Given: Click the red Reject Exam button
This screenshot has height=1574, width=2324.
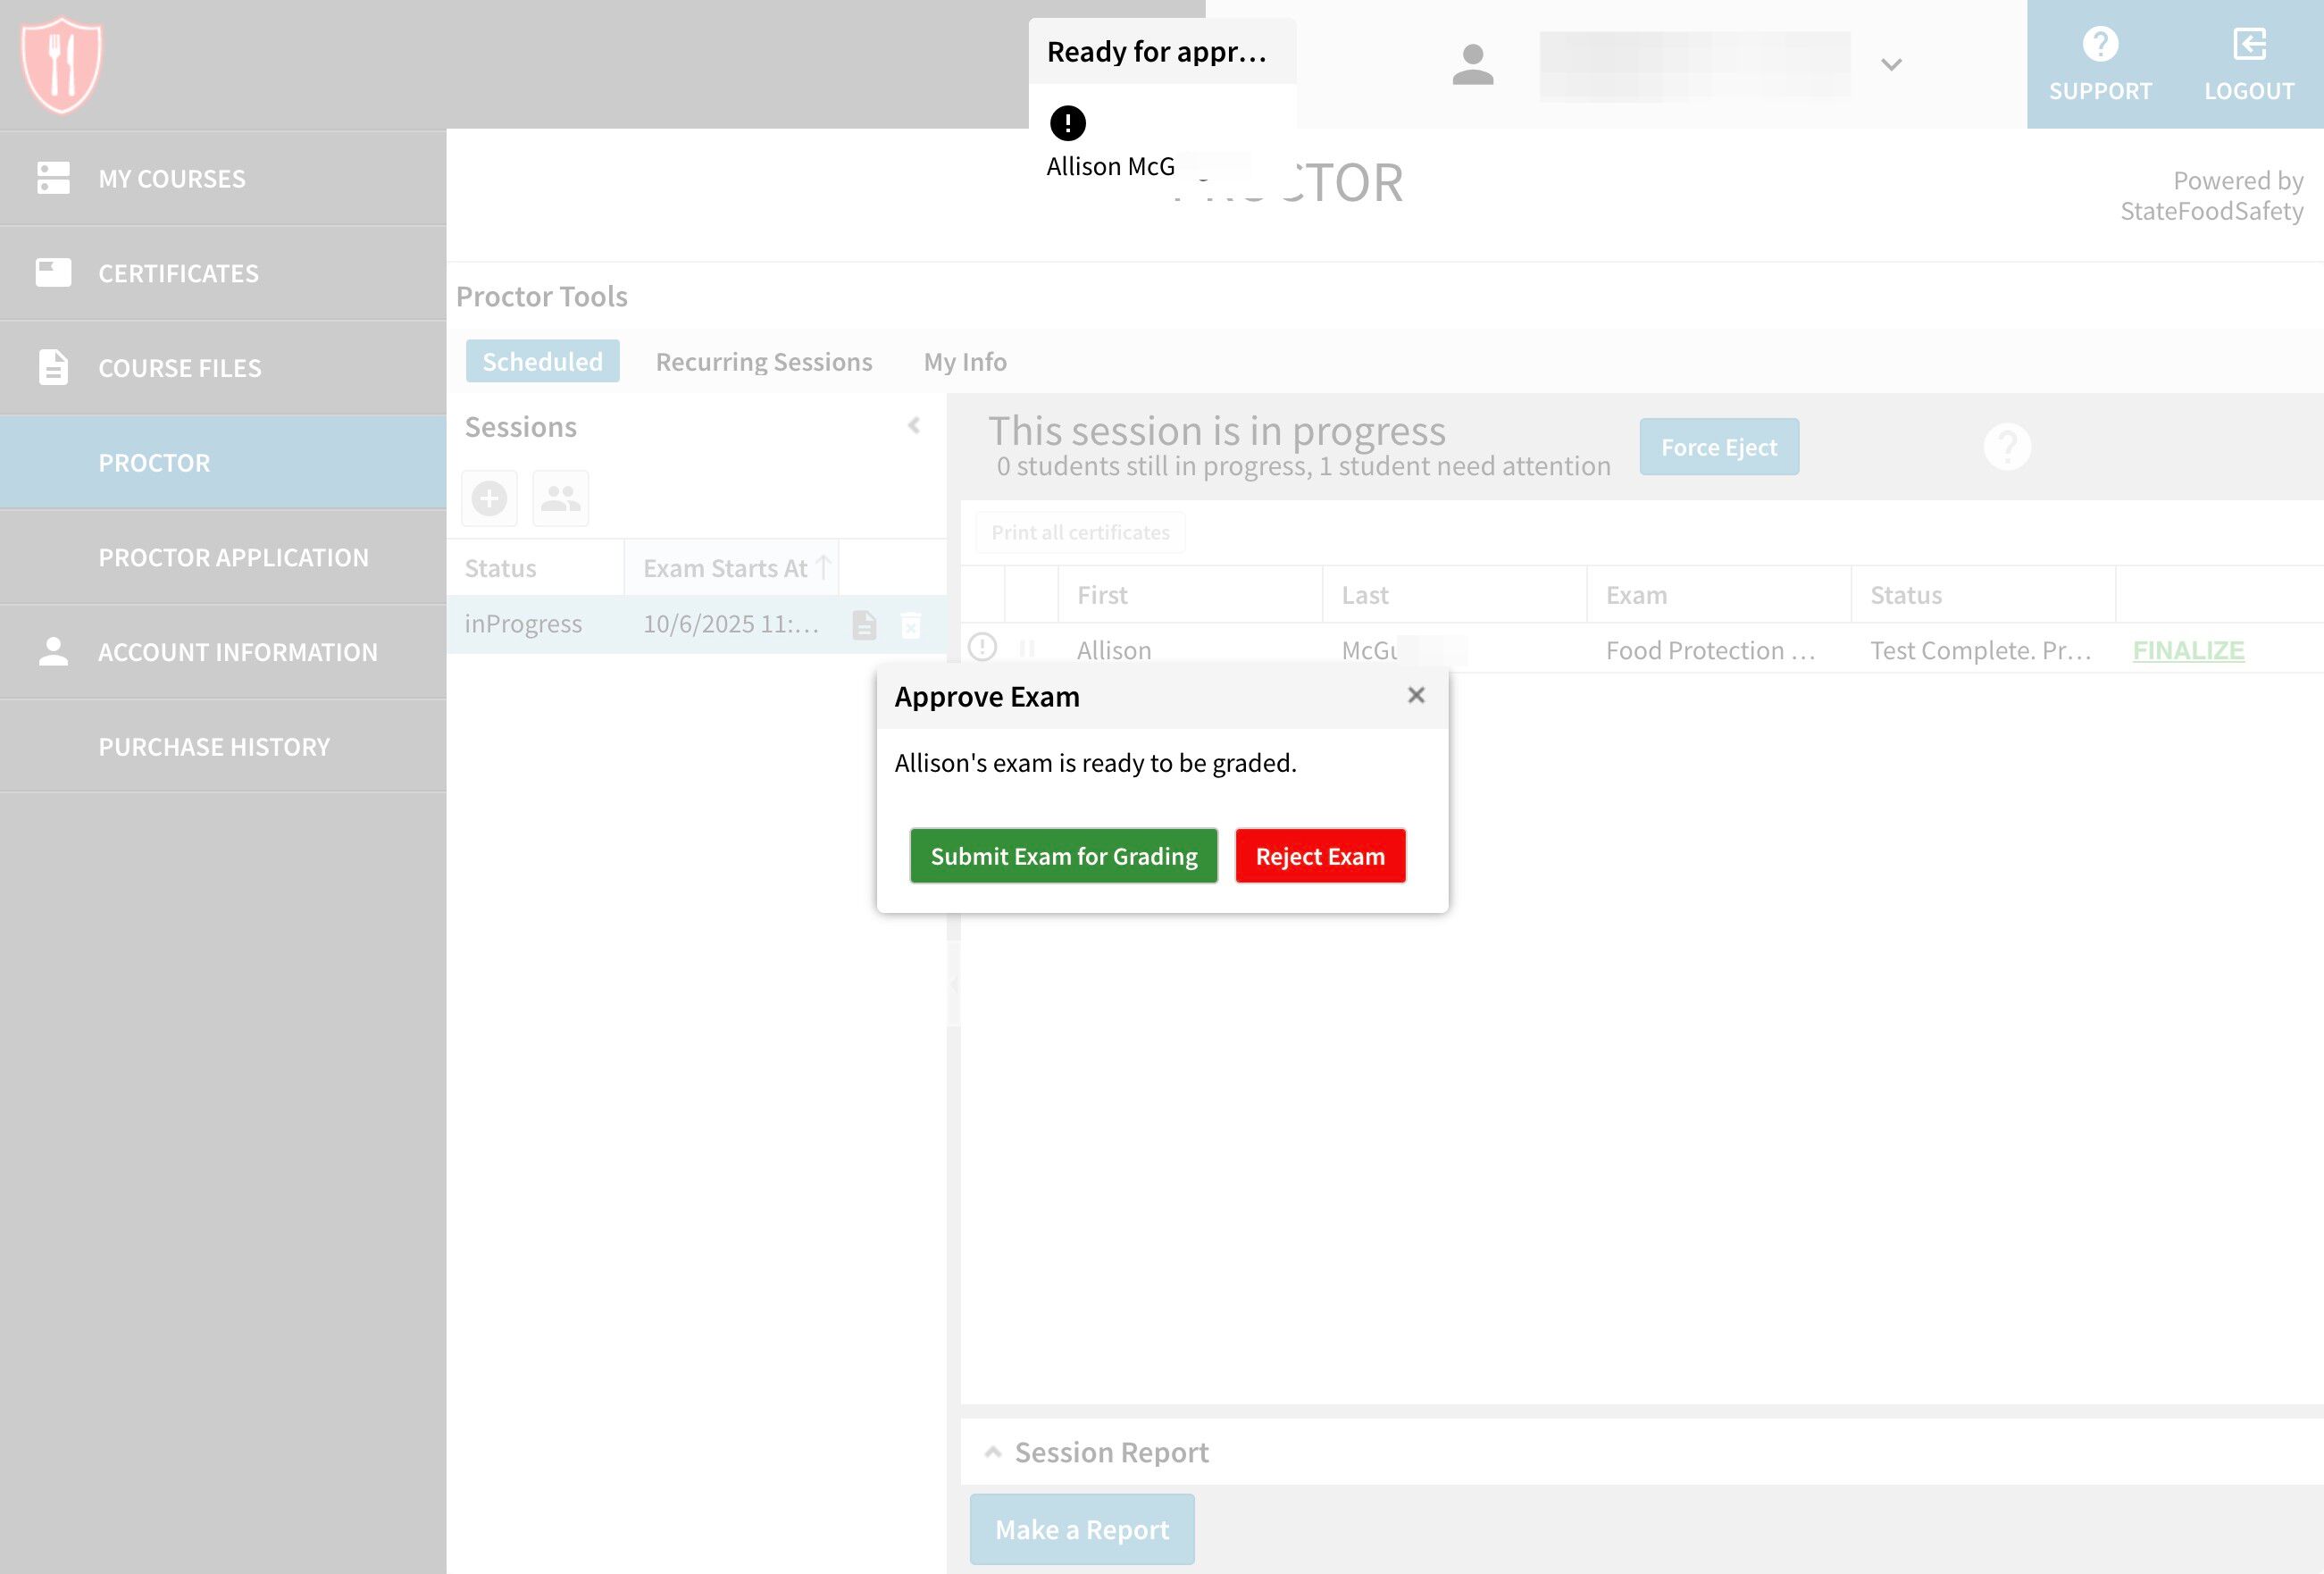Looking at the screenshot, I should coord(1319,856).
